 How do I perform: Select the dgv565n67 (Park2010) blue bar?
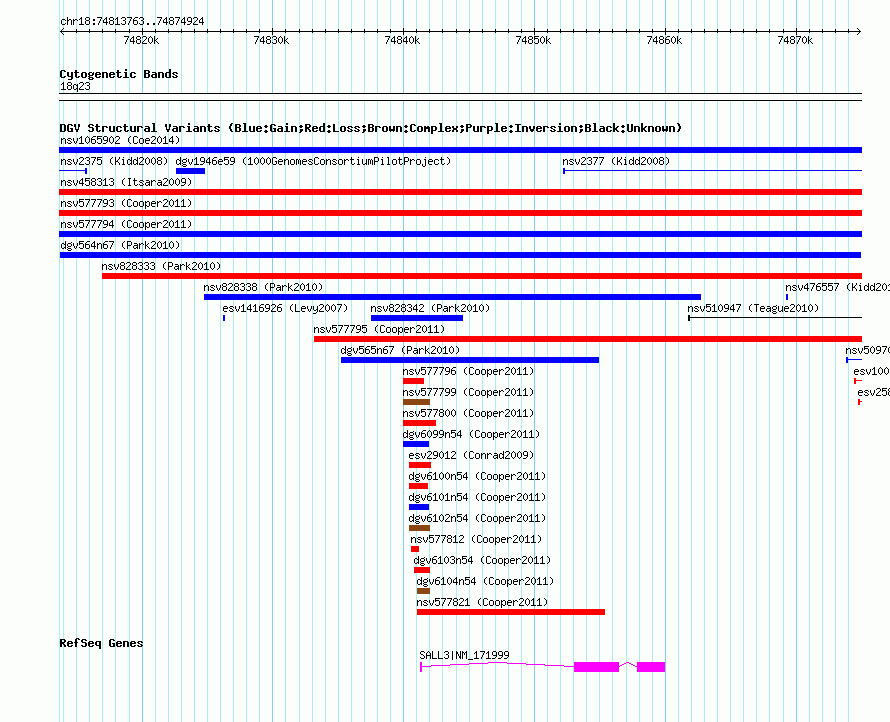click(470, 360)
